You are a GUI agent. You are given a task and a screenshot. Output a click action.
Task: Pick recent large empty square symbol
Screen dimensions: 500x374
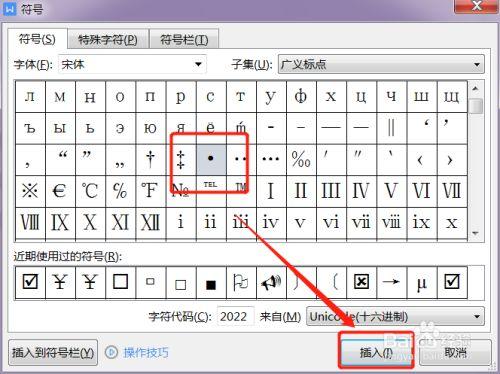[120, 282]
